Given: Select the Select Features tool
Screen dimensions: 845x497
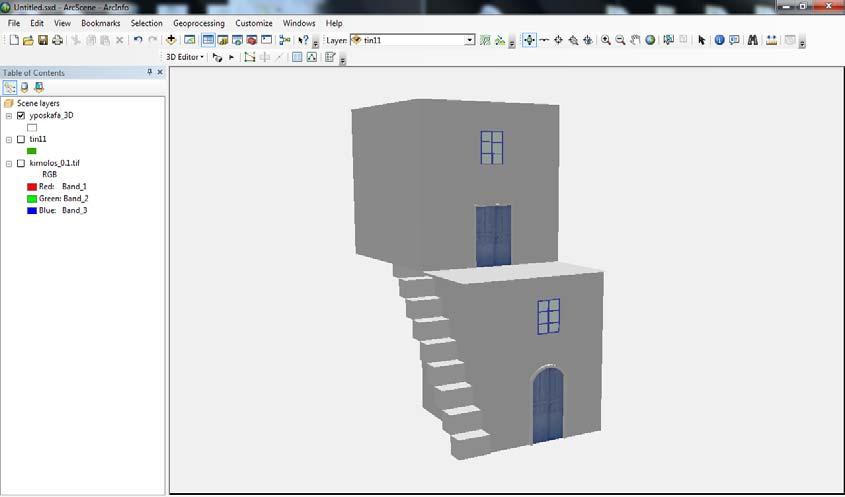Looking at the screenshot, I should pos(669,40).
